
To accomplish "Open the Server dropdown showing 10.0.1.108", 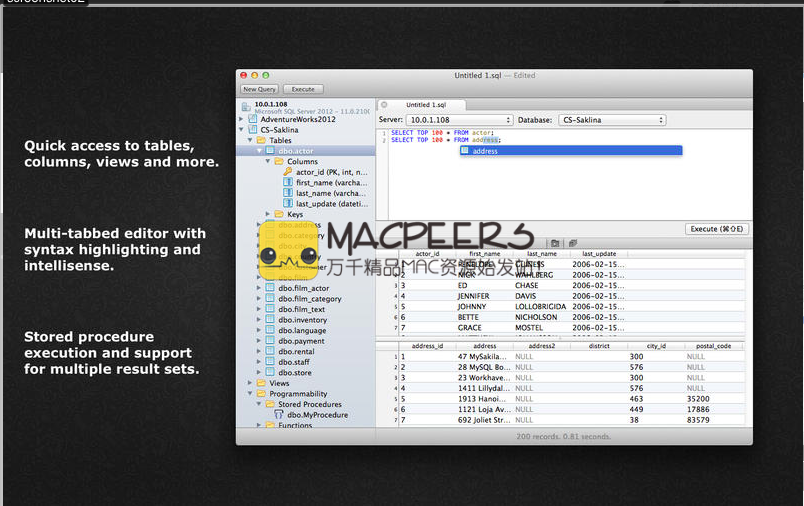I will pos(459,120).
